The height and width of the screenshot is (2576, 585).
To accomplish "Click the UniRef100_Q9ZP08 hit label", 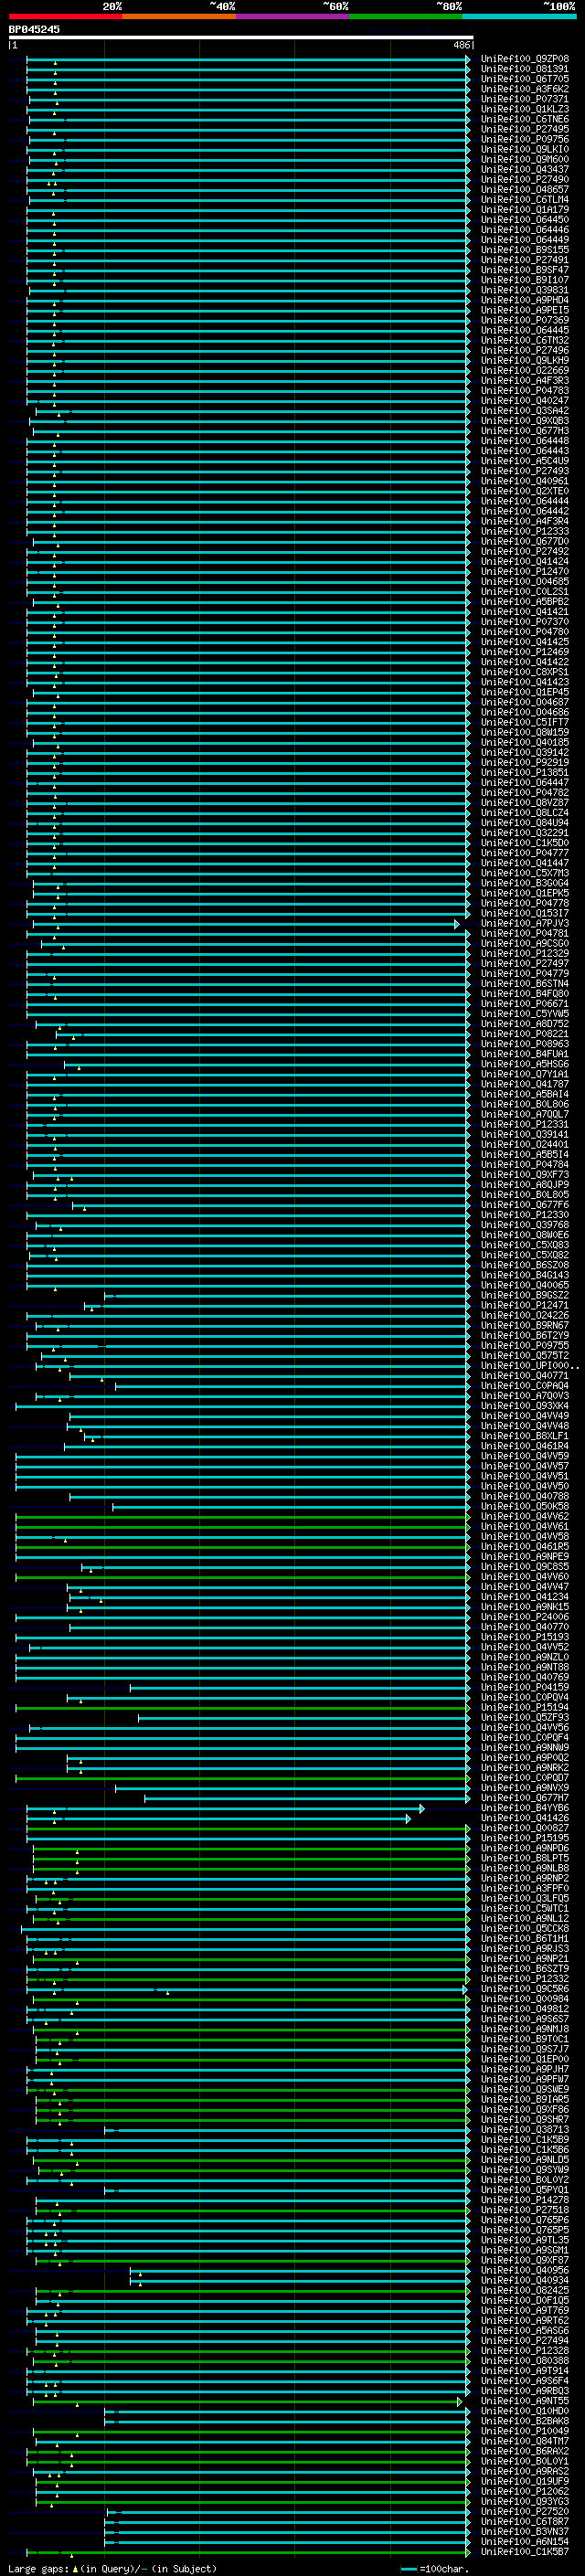I will pos(524,59).
